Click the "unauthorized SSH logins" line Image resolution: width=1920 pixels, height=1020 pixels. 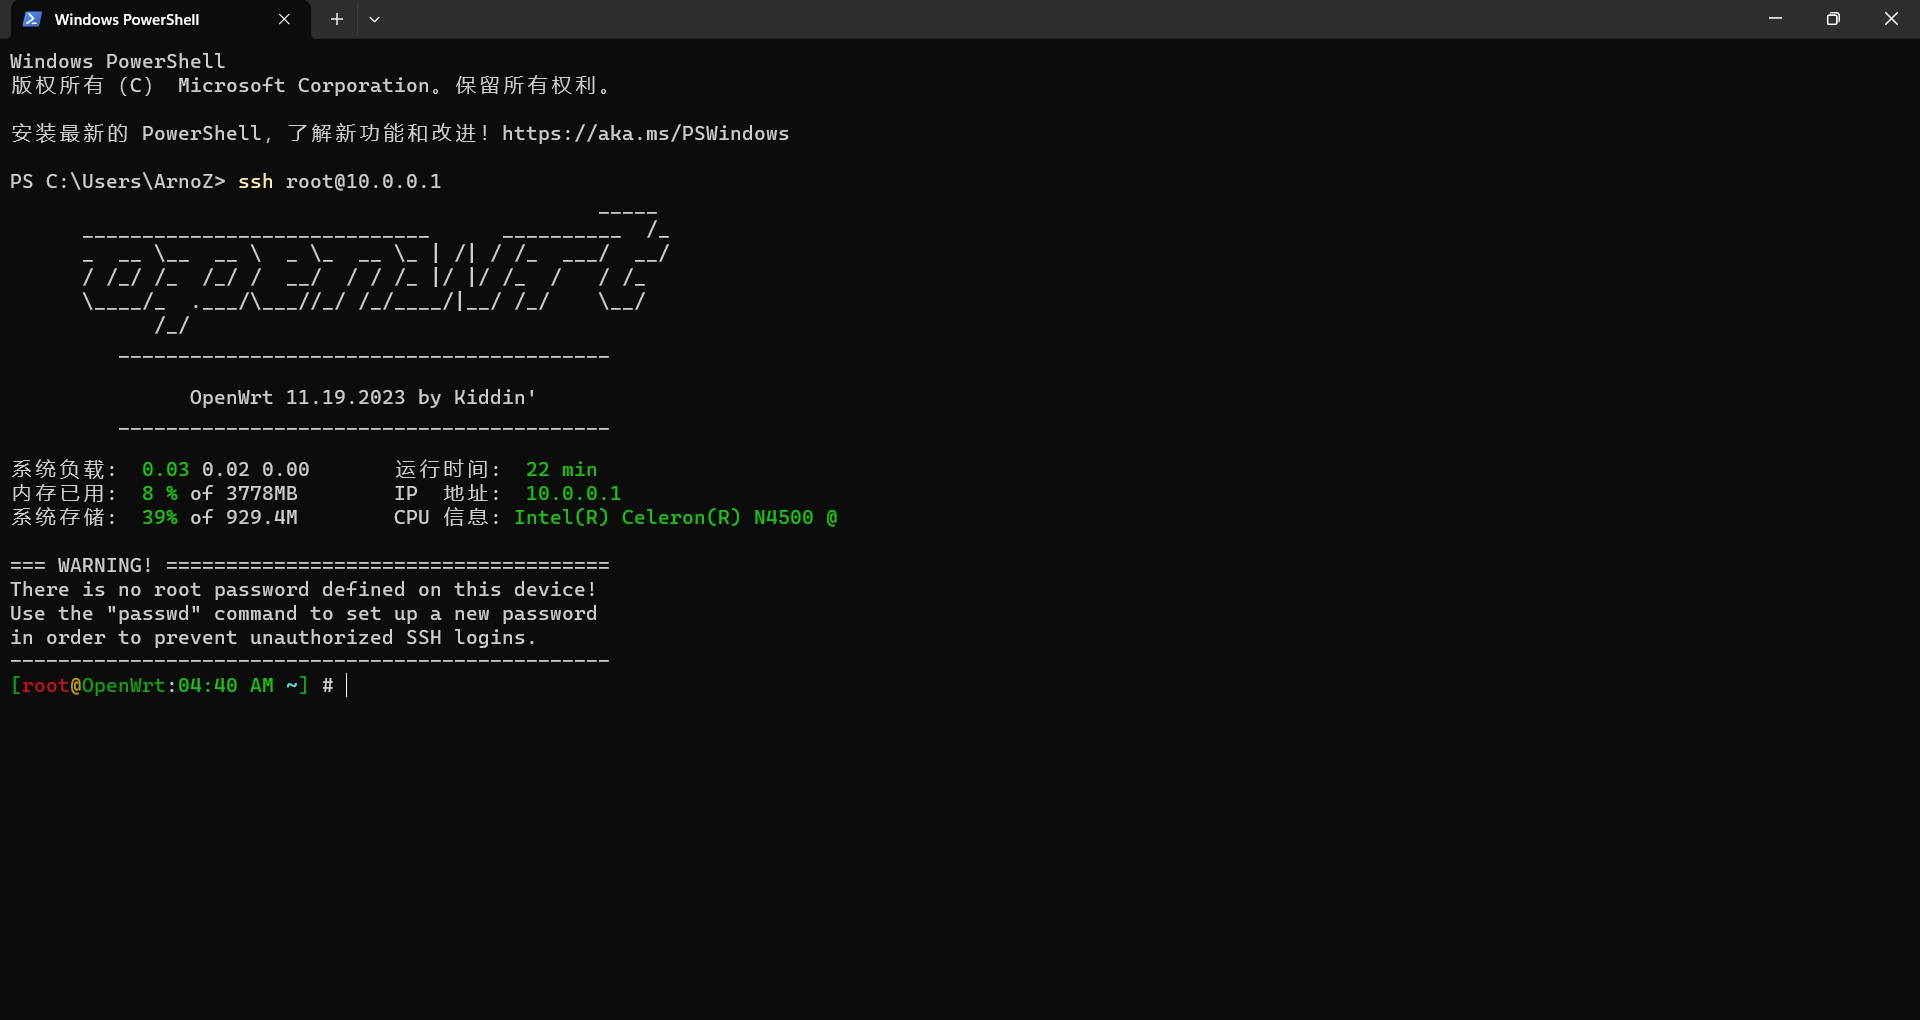click(x=273, y=637)
